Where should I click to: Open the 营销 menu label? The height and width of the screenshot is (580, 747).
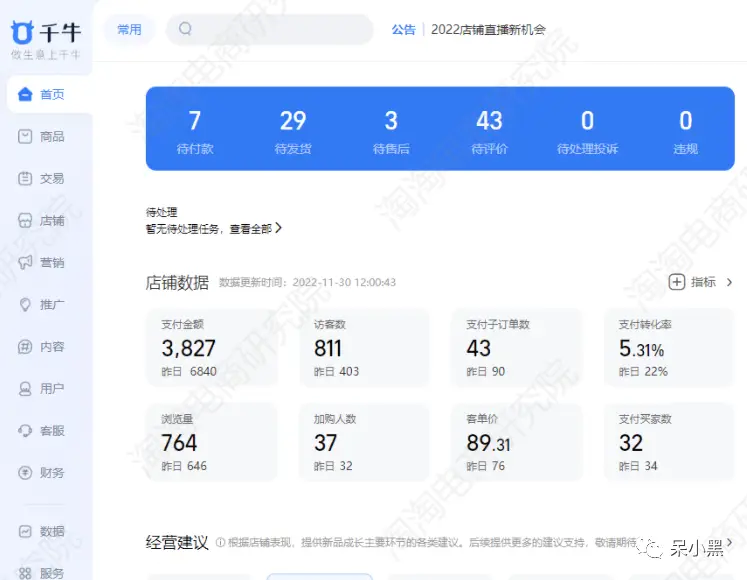click(x=52, y=262)
